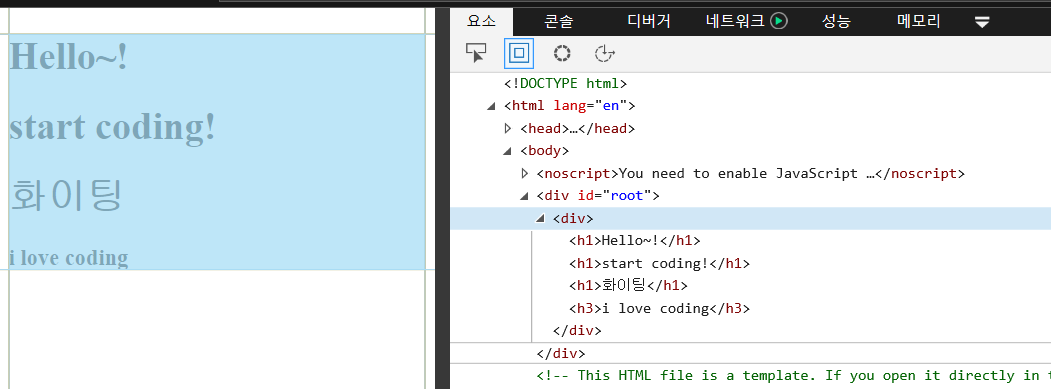Click the "start coding!" heading on the page
1051x389 pixels.
113,127
